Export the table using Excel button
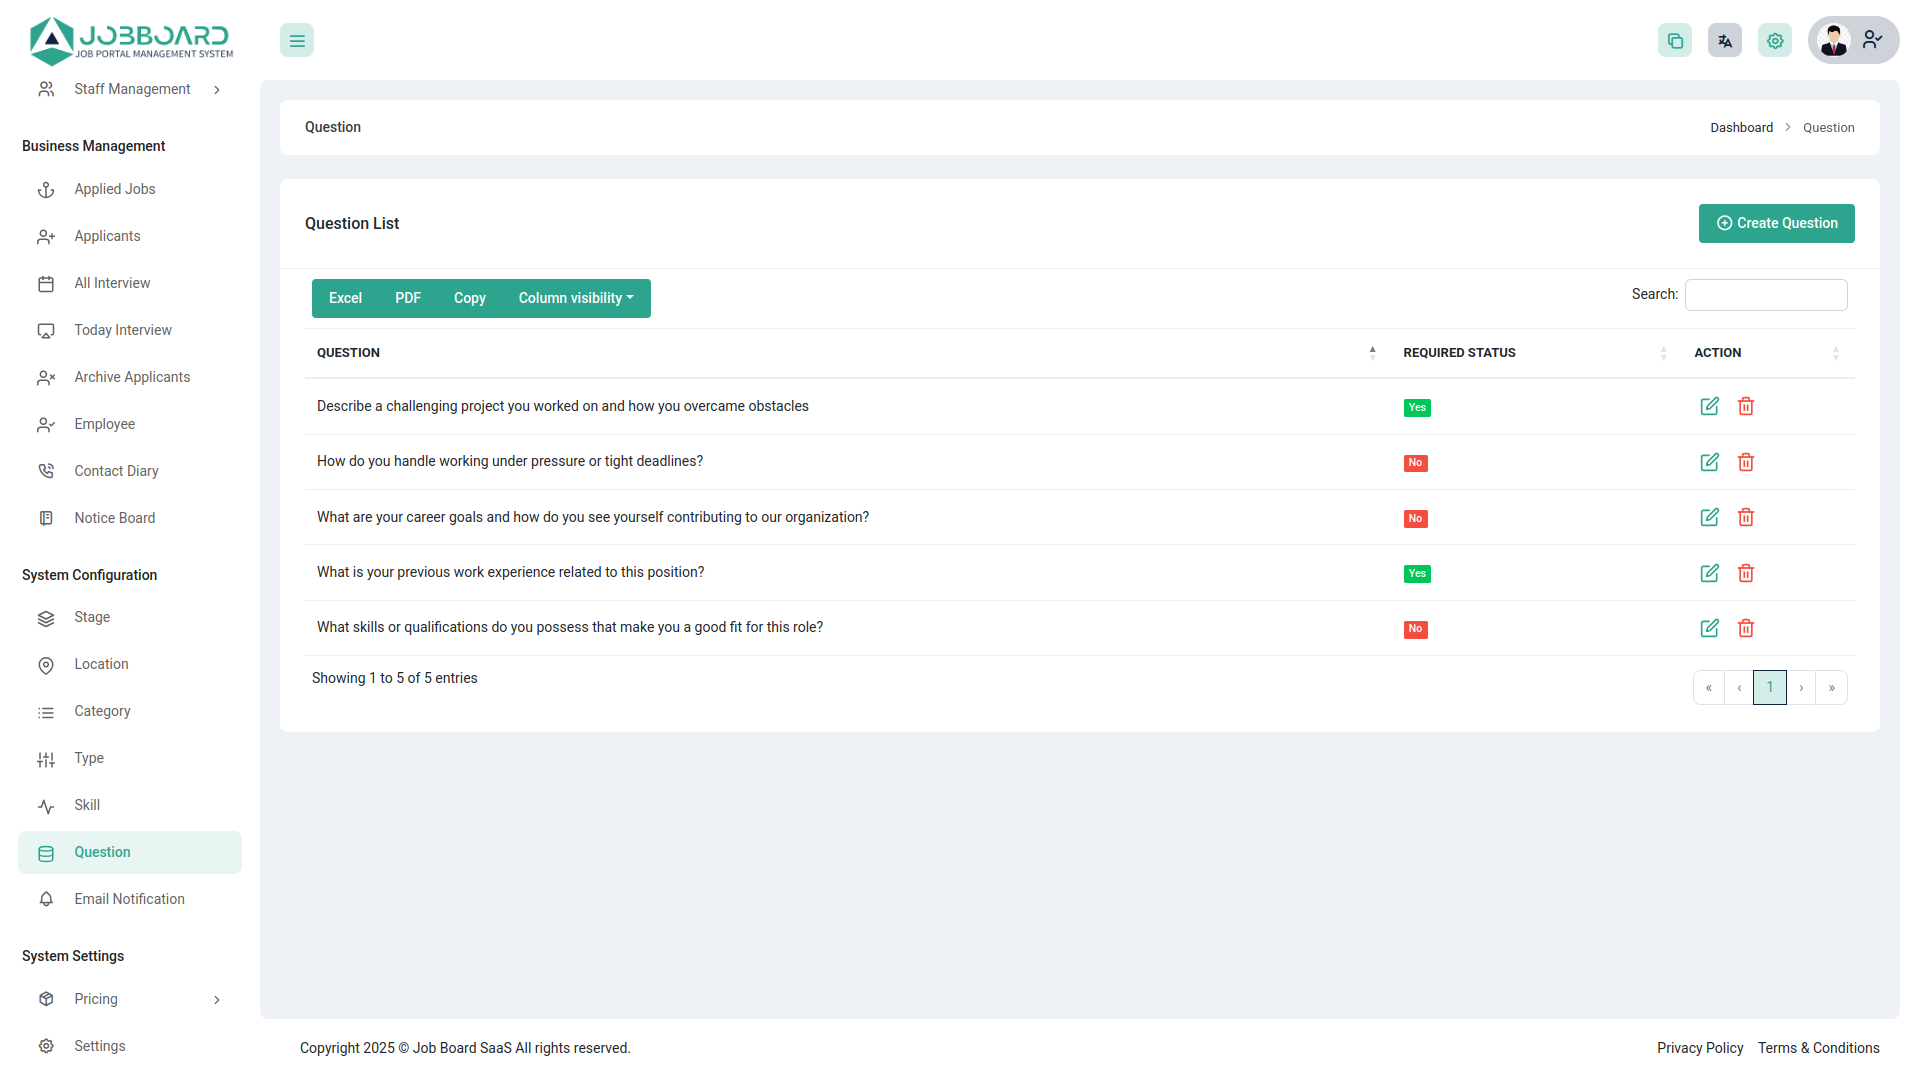The height and width of the screenshot is (1080, 1920). point(345,298)
